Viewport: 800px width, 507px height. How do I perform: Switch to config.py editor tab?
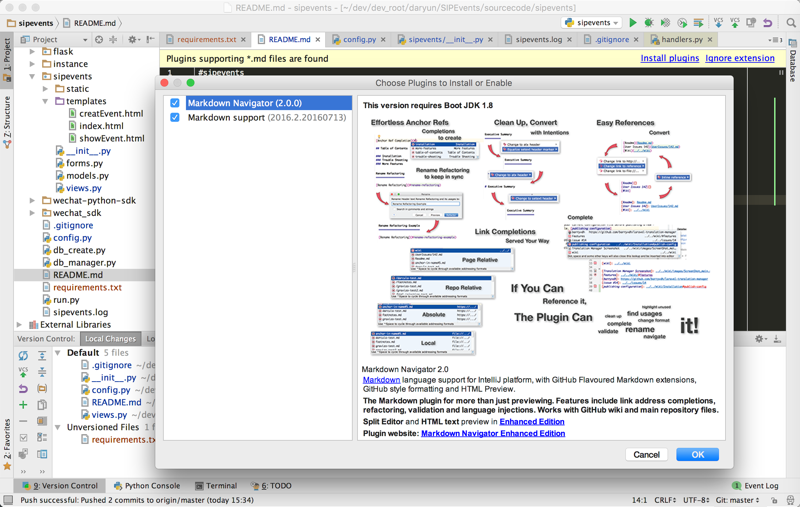pyautogui.click(x=359, y=39)
